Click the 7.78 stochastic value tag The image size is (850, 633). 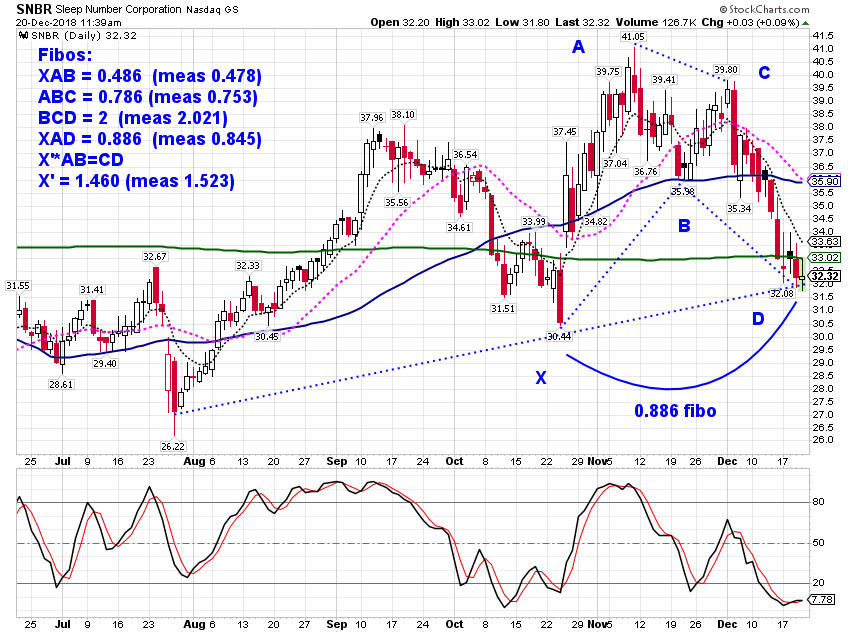point(823,599)
